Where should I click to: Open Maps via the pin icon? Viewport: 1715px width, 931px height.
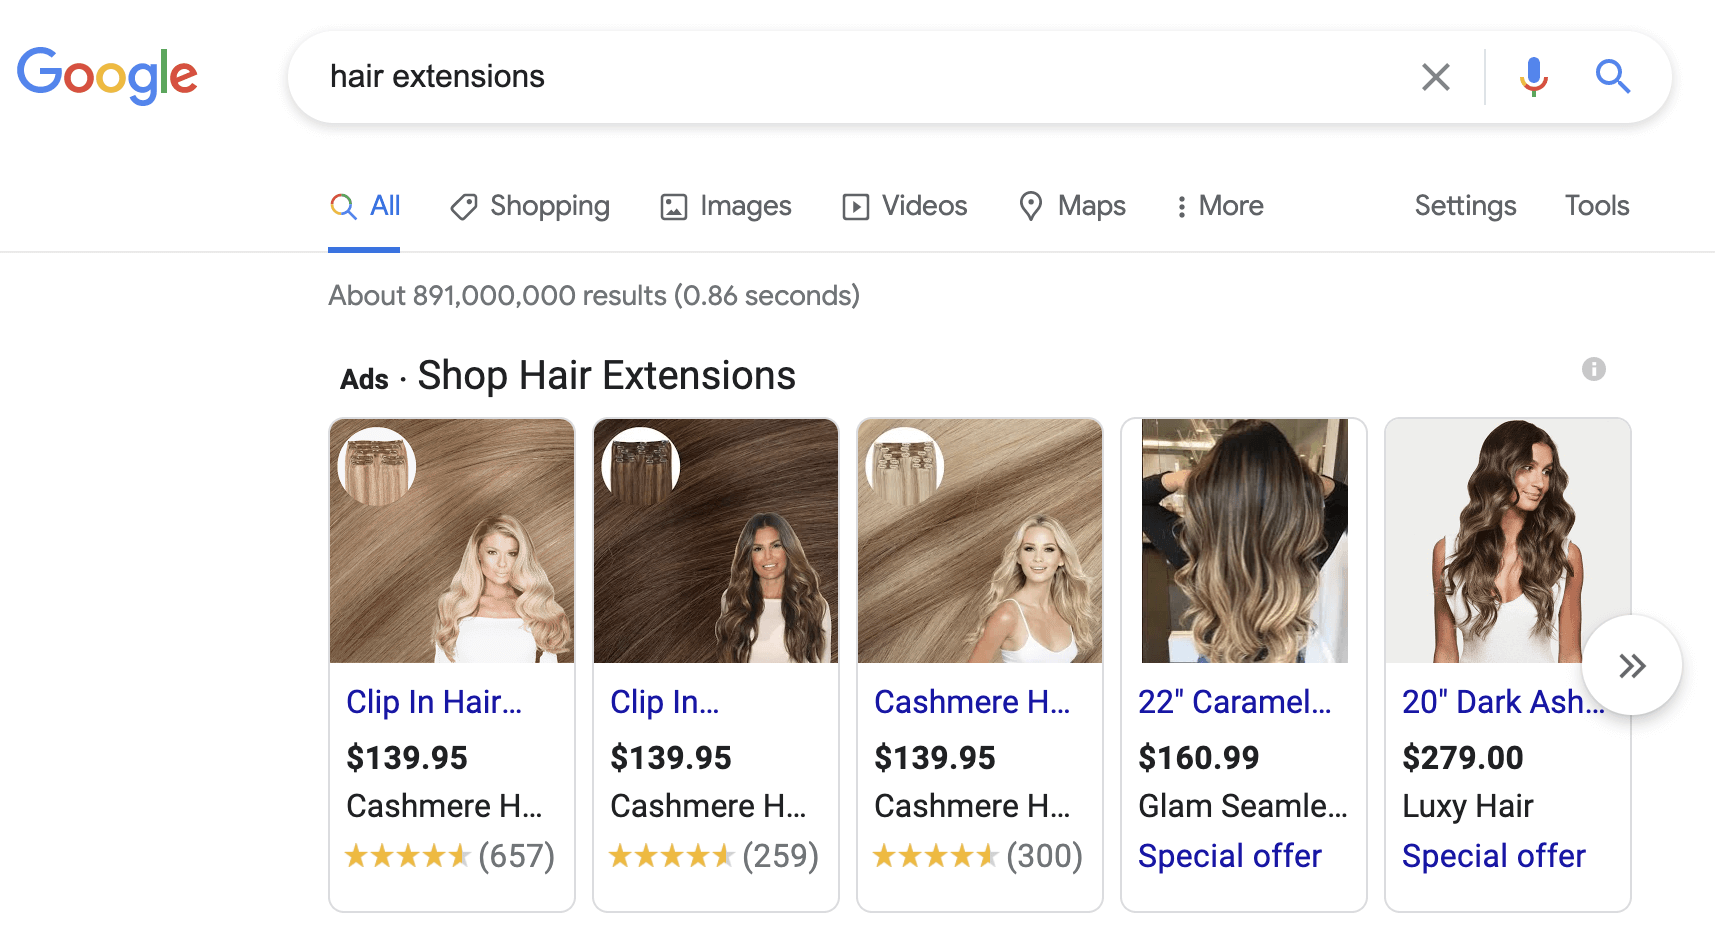coord(1032,206)
